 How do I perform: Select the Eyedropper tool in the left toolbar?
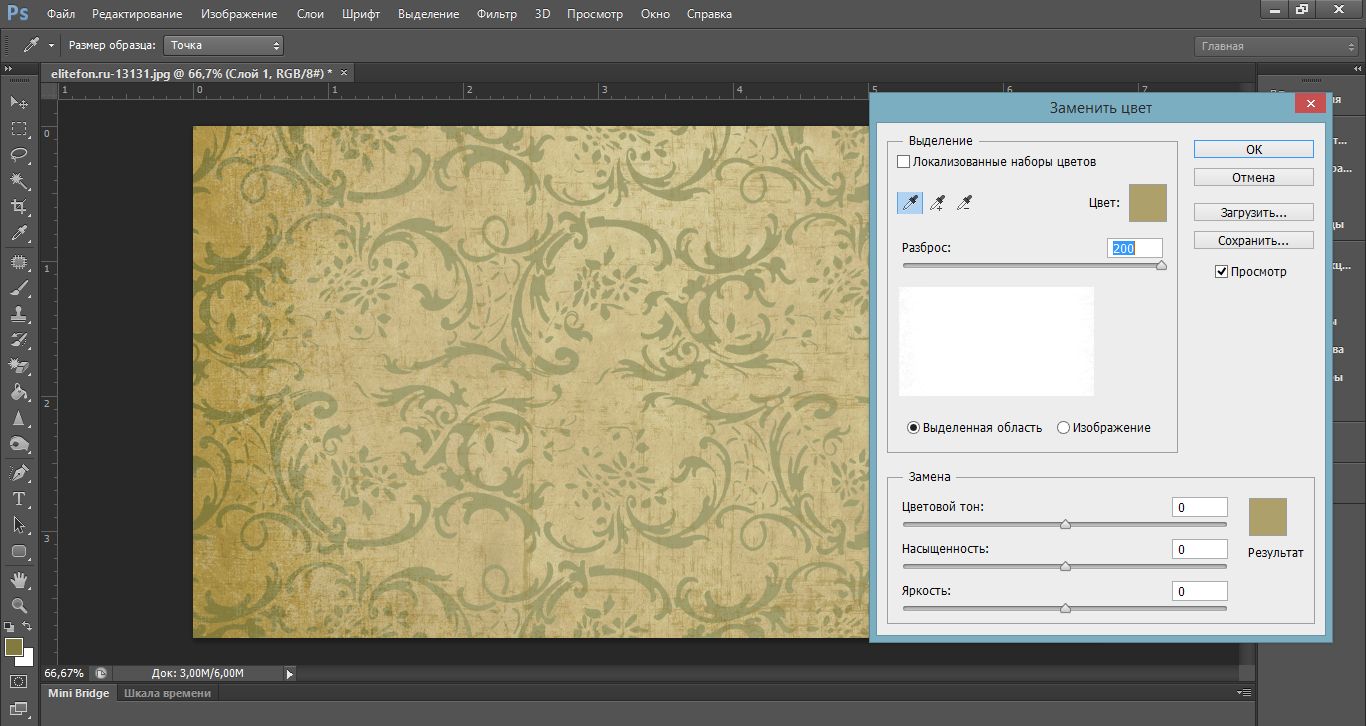coord(19,234)
